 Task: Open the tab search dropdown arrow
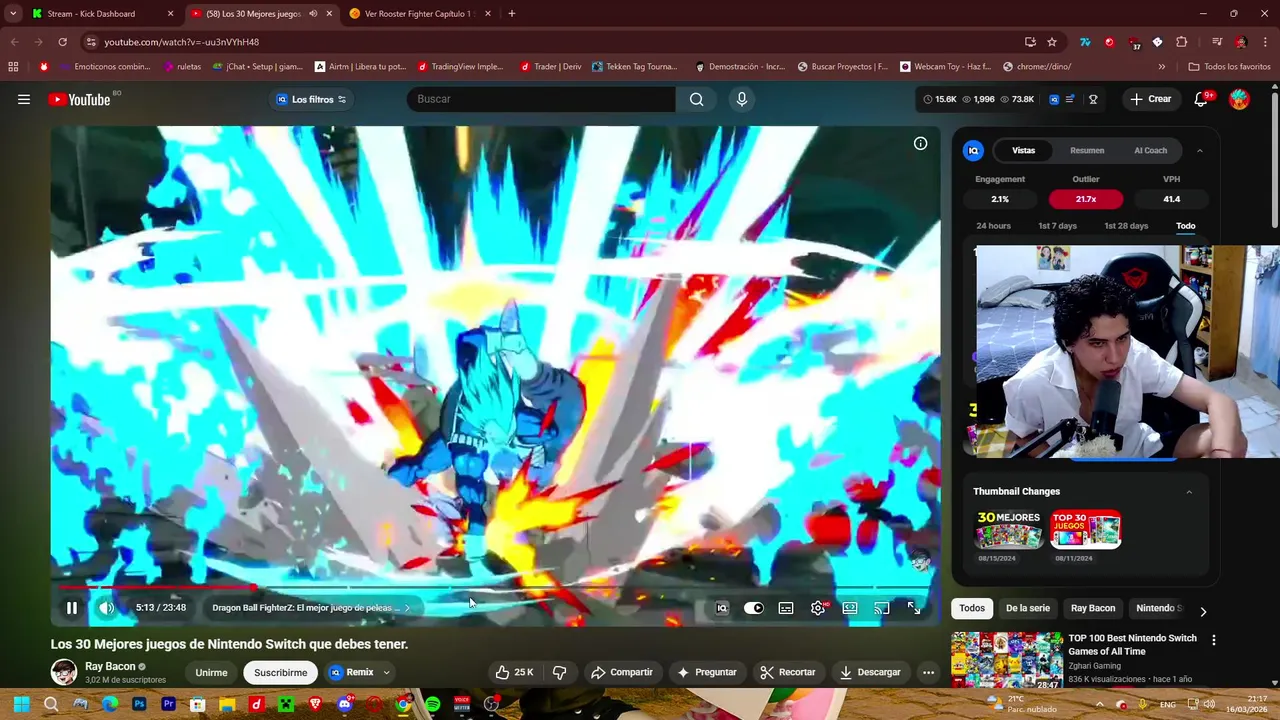pos(13,13)
